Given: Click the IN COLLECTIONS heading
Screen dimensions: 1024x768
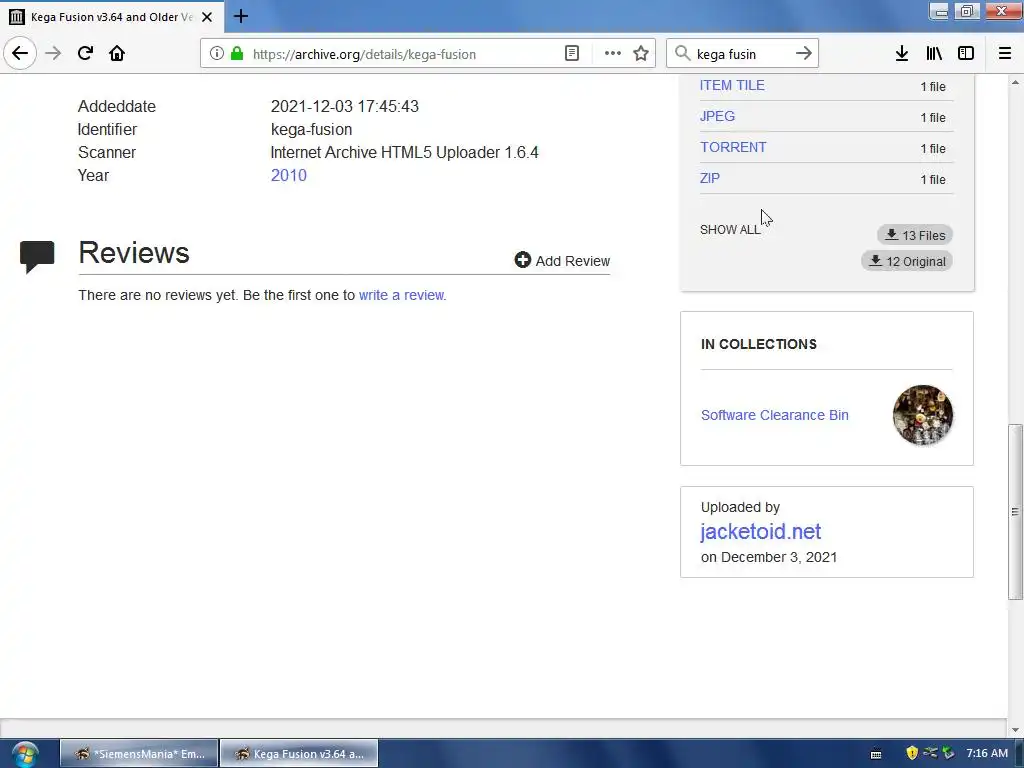Looking at the screenshot, I should pyautogui.click(x=759, y=344).
